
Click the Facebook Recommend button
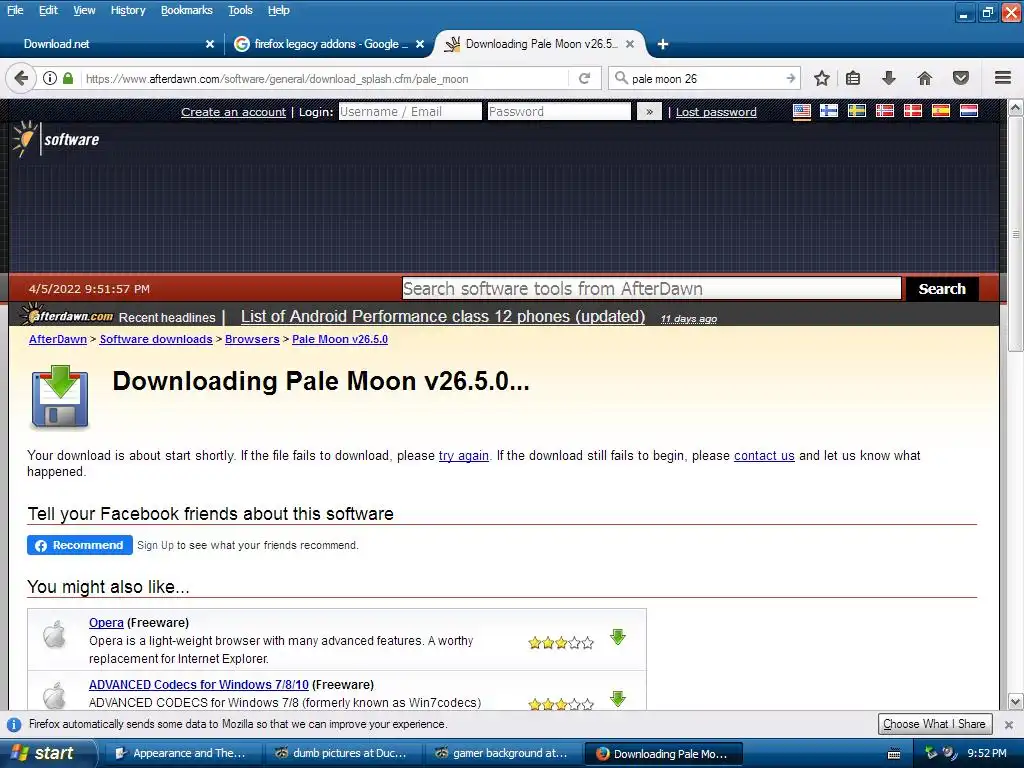point(80,545)
